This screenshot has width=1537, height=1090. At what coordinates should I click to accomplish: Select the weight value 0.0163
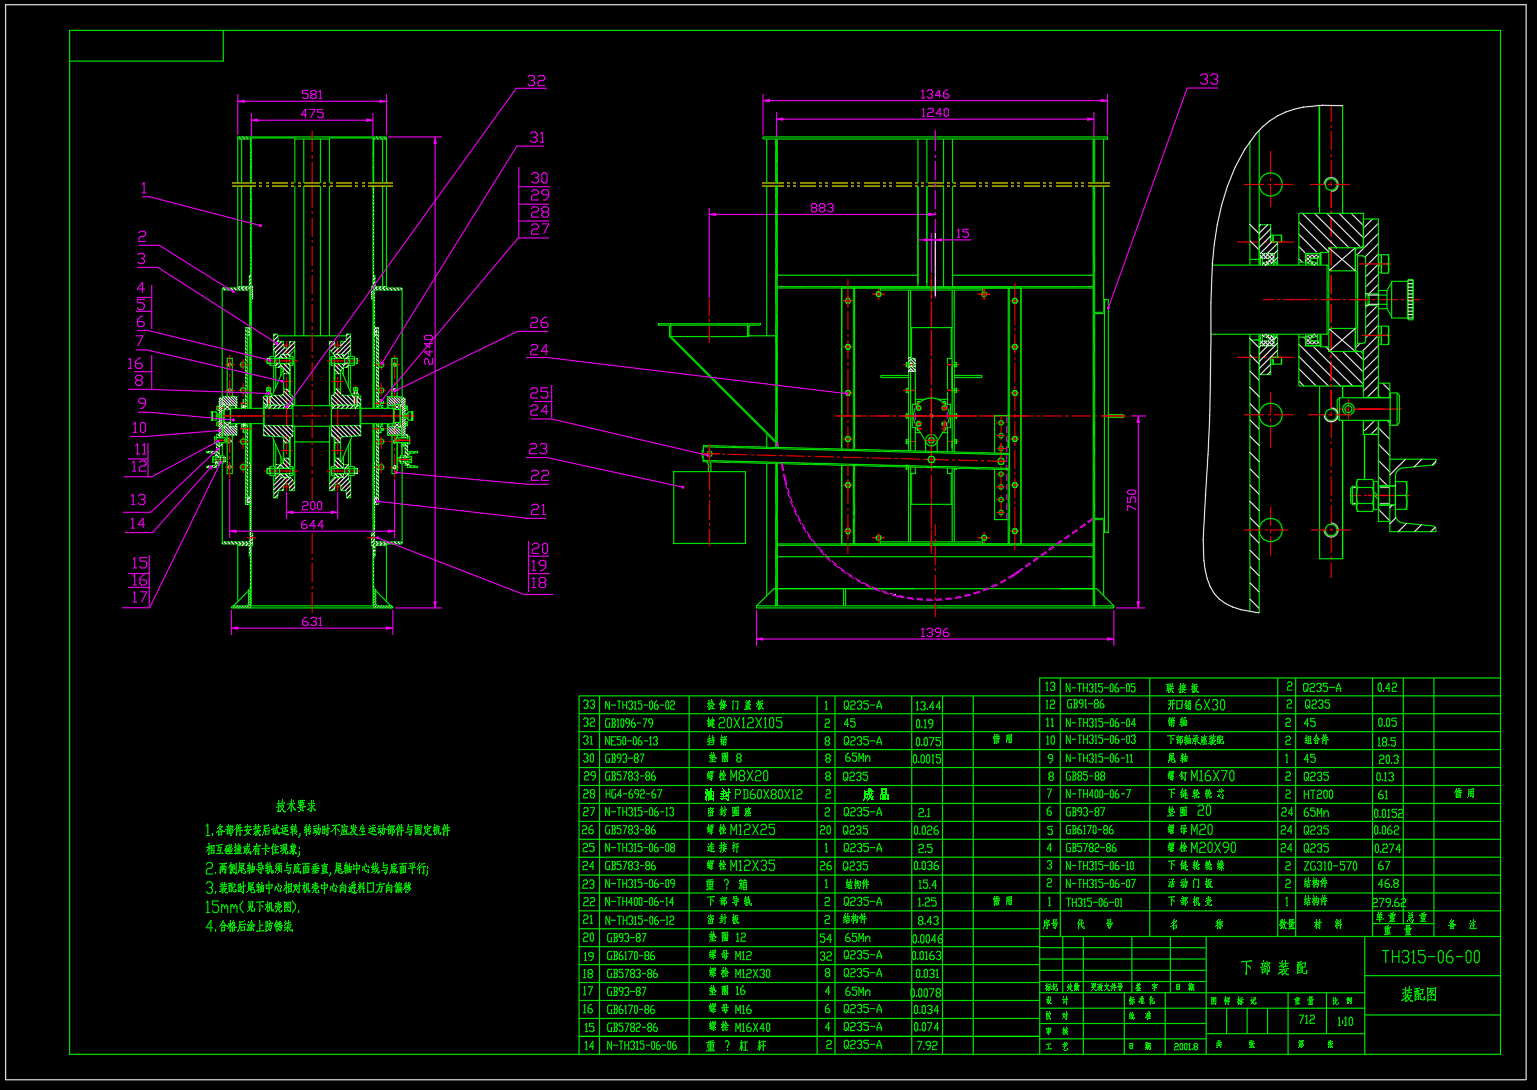927,956
